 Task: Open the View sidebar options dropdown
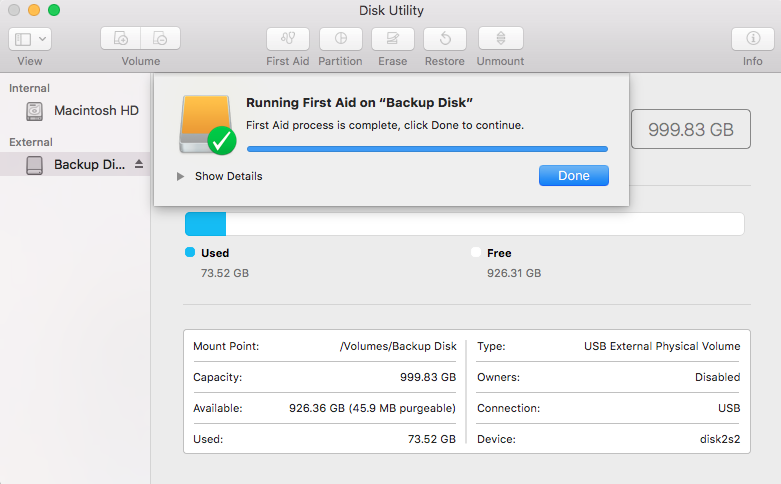click(x=30, y=39)
